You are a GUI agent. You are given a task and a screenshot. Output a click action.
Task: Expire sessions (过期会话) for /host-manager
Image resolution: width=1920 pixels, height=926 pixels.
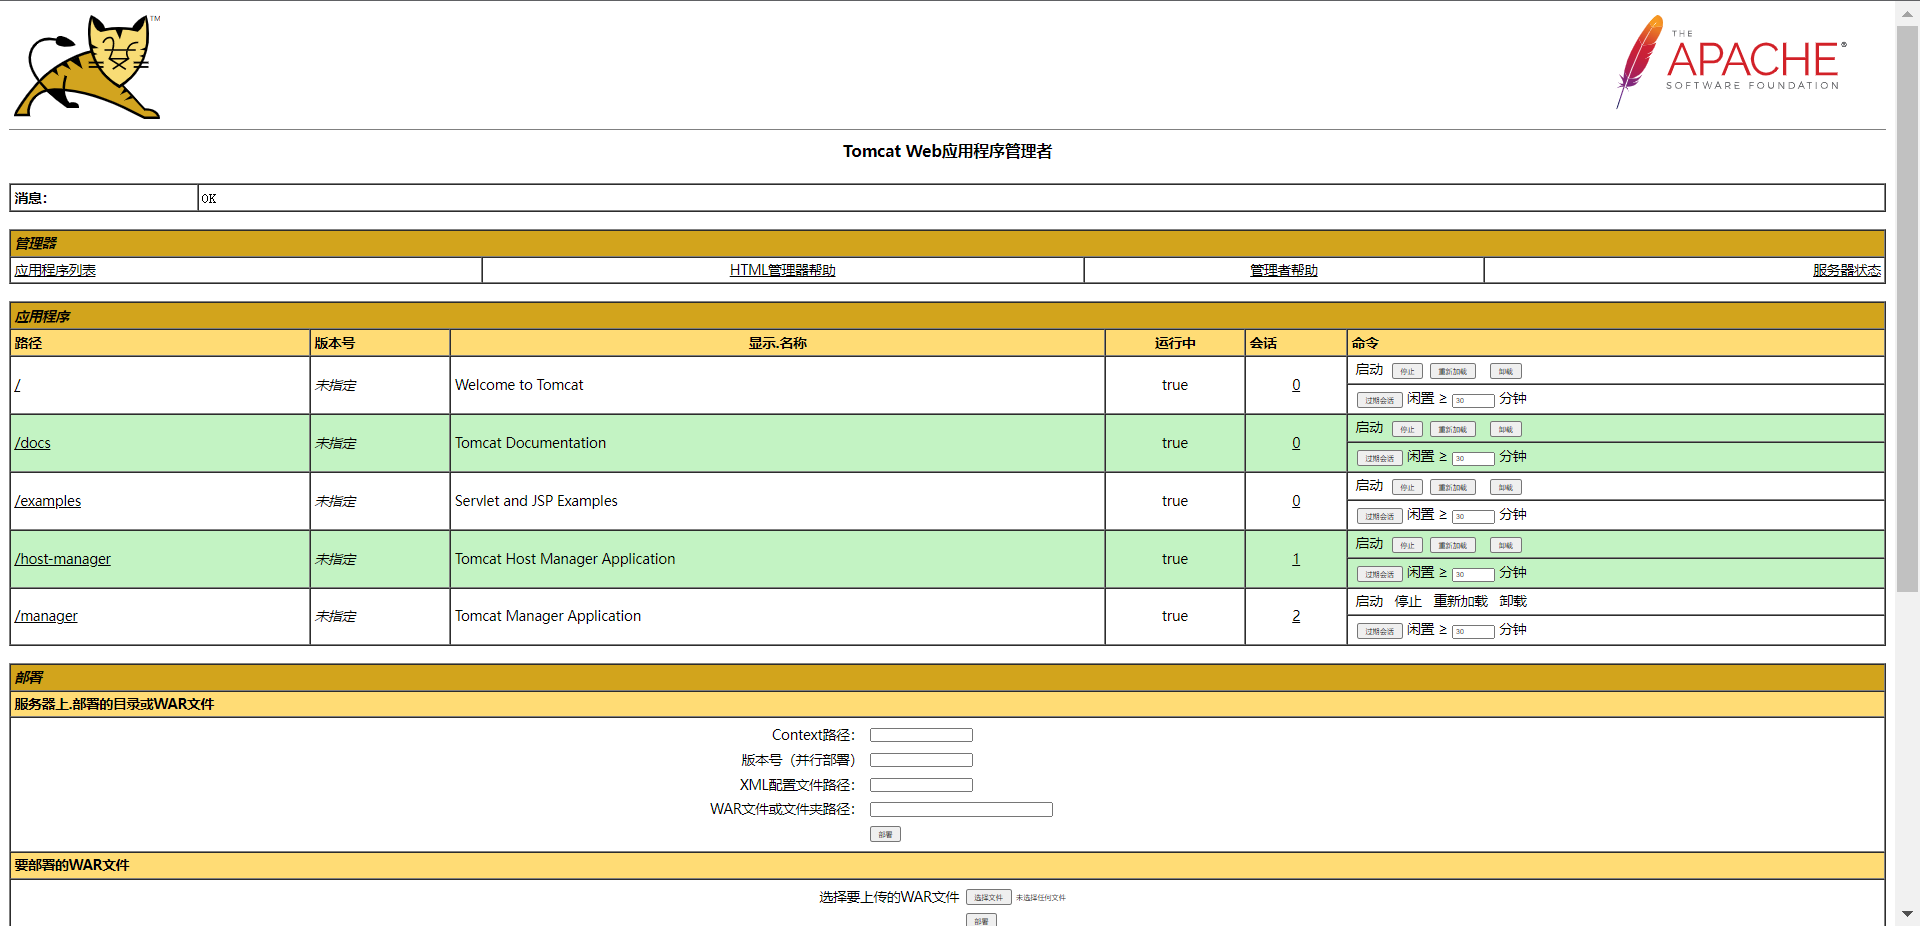[x=1379, y=574]
